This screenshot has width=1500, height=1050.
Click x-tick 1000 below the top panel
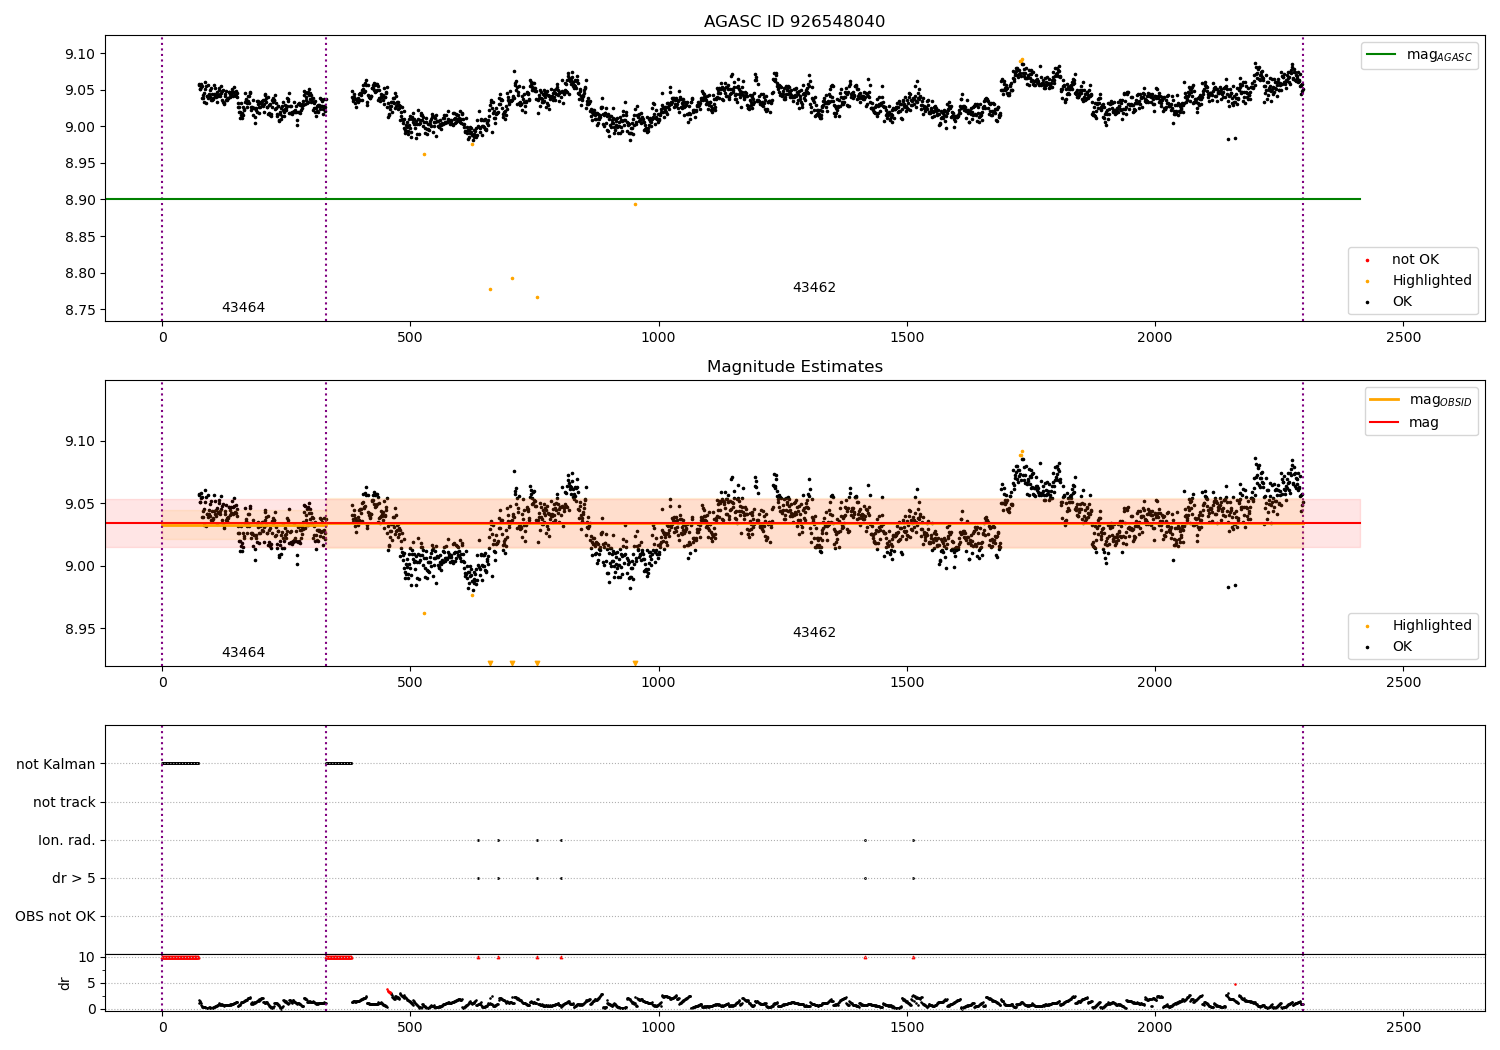(x=658, y=338)
